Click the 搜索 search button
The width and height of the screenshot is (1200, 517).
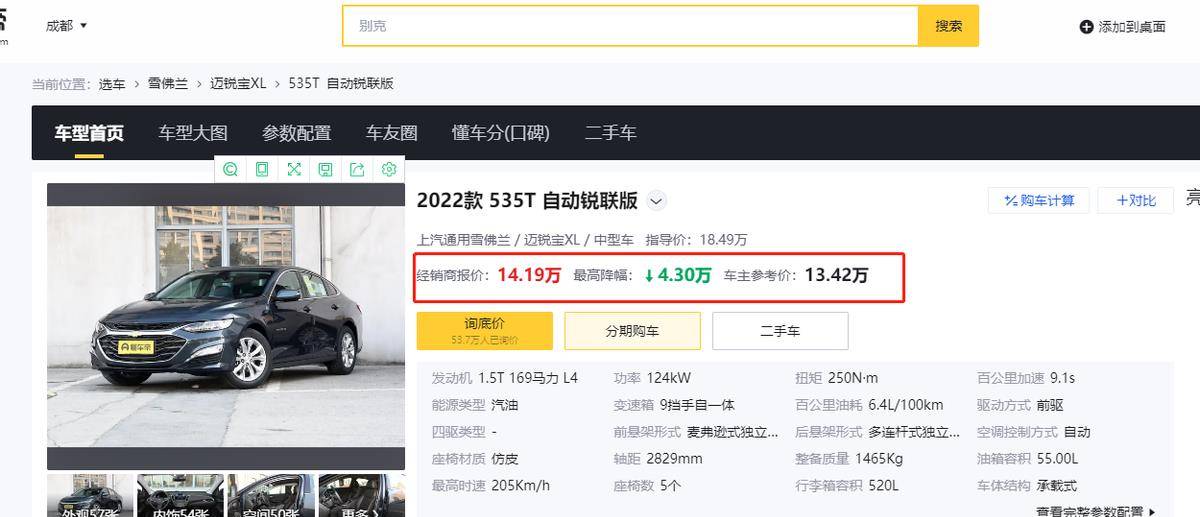coord(948,26)
